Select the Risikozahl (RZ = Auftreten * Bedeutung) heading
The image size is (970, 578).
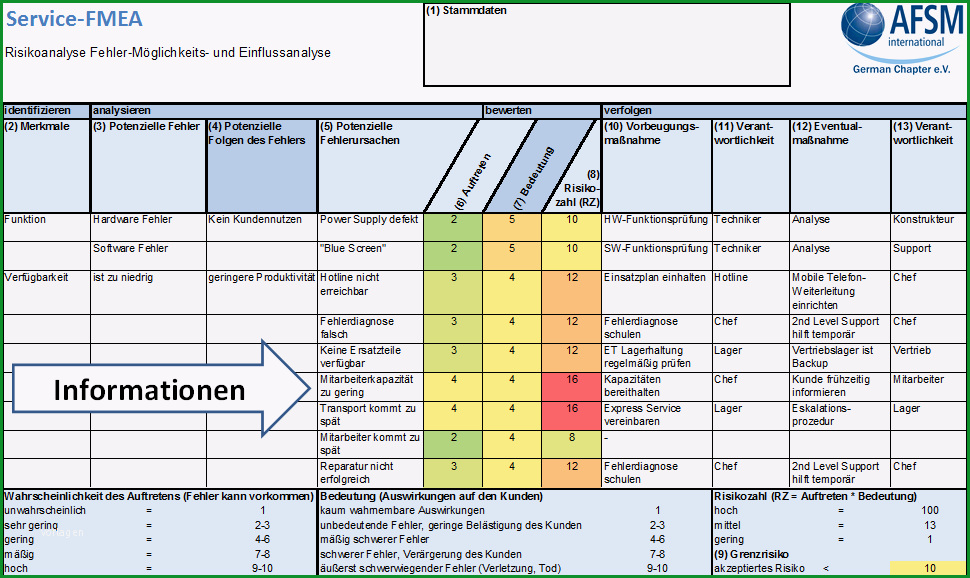815,496
